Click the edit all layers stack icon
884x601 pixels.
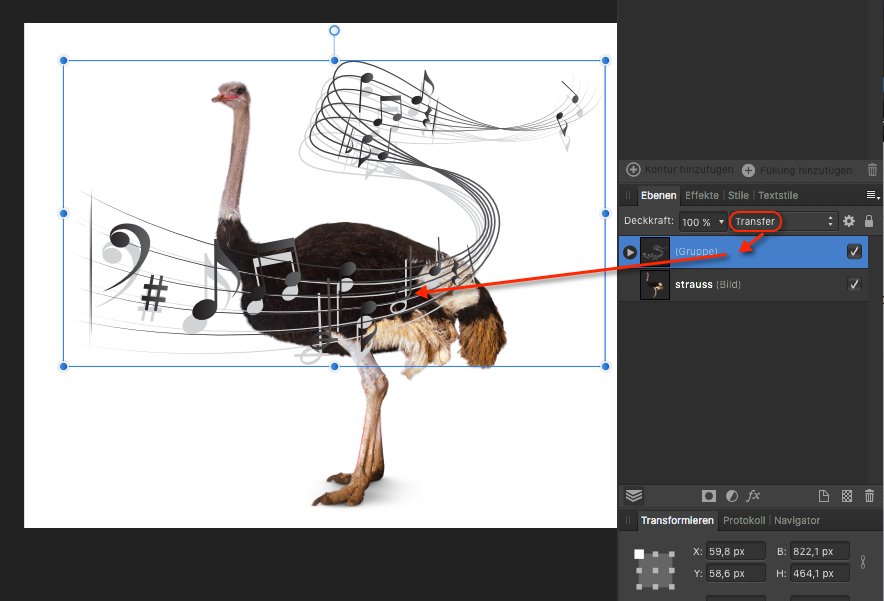click(633, 496)
